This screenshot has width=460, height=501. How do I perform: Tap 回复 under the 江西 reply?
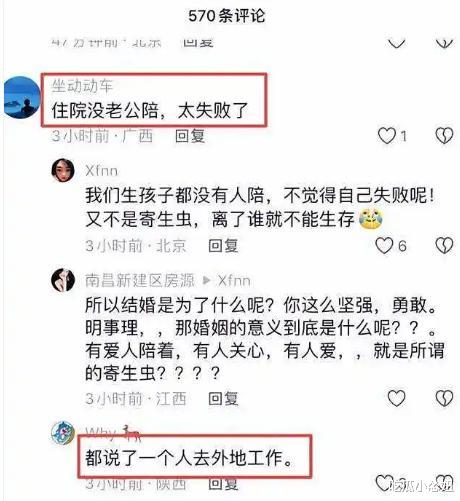click(x=223, y=399)
